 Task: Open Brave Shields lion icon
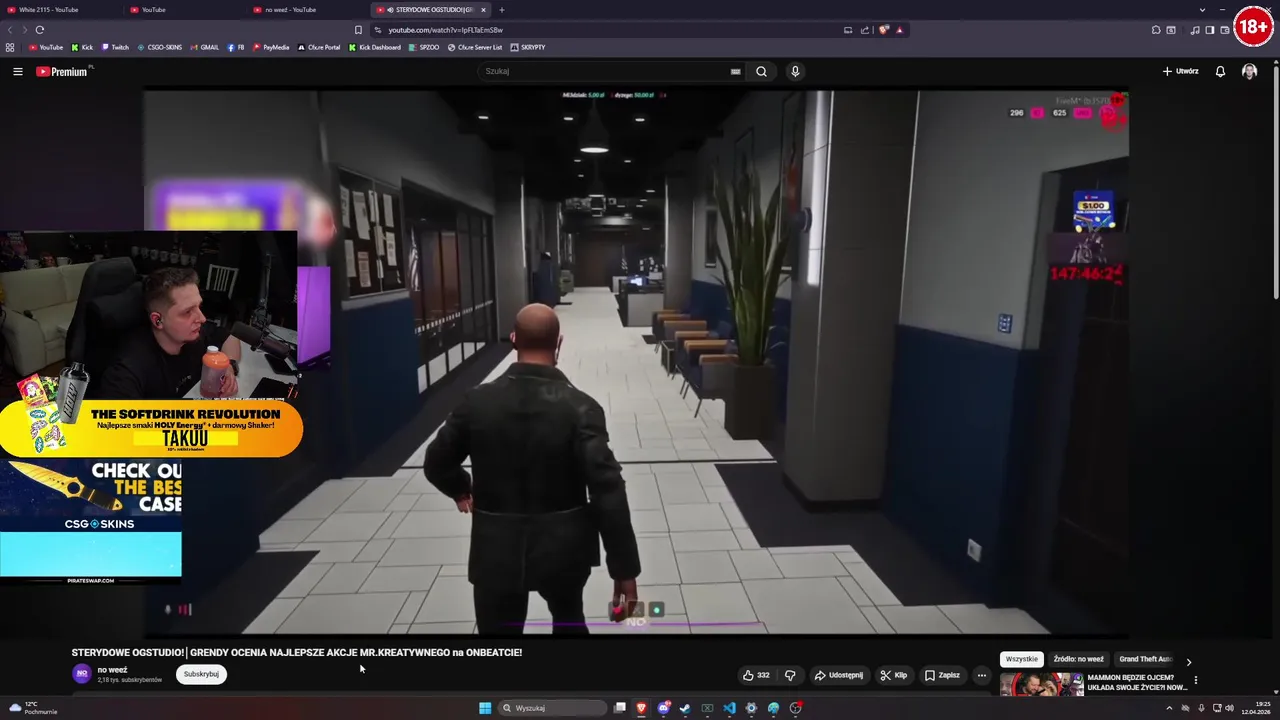point(884,30)
